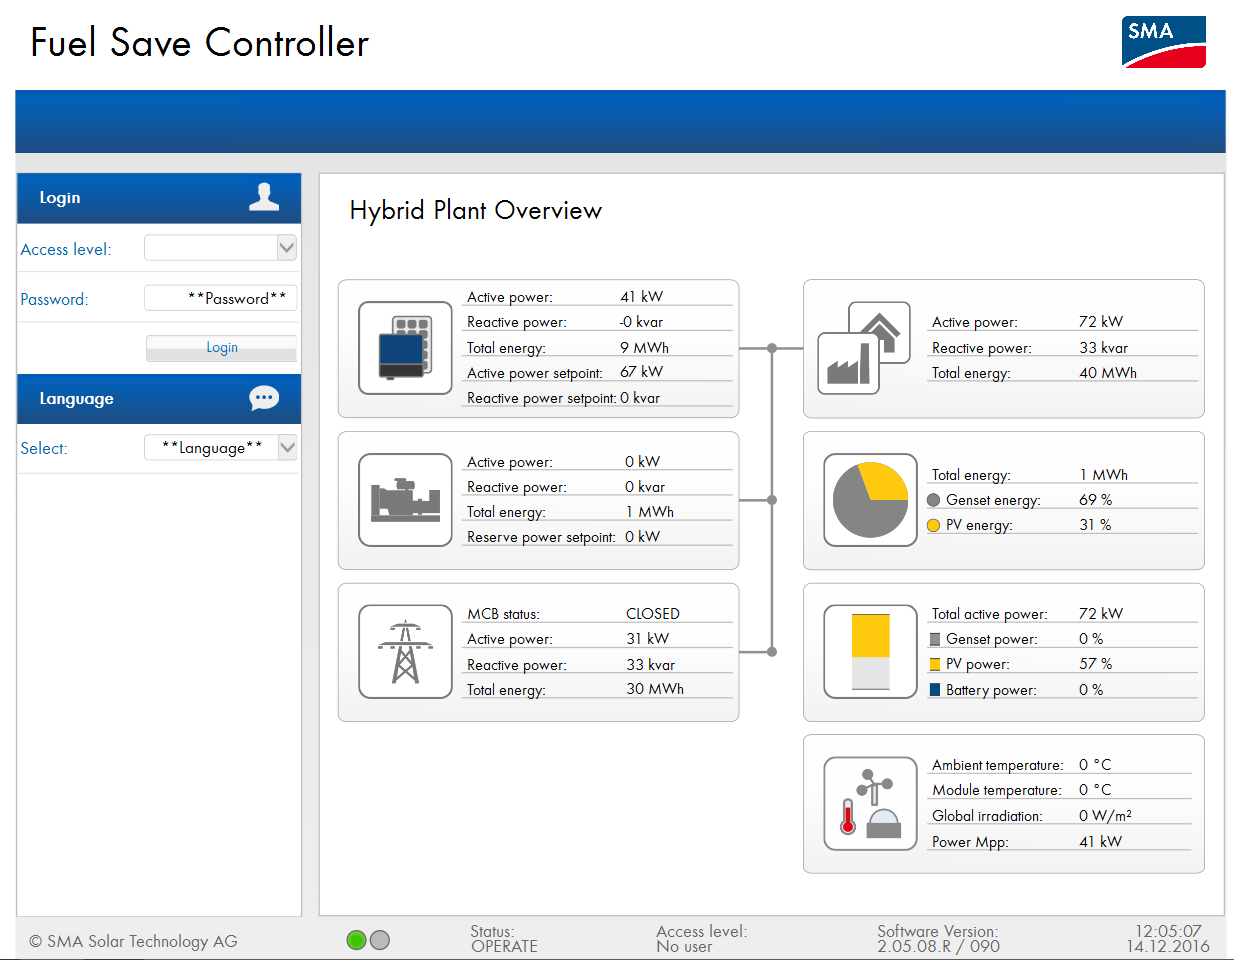The width and height of the screenshot is (1234, 960).
Task: Click the SMA logo
Action: (1163, 42)
